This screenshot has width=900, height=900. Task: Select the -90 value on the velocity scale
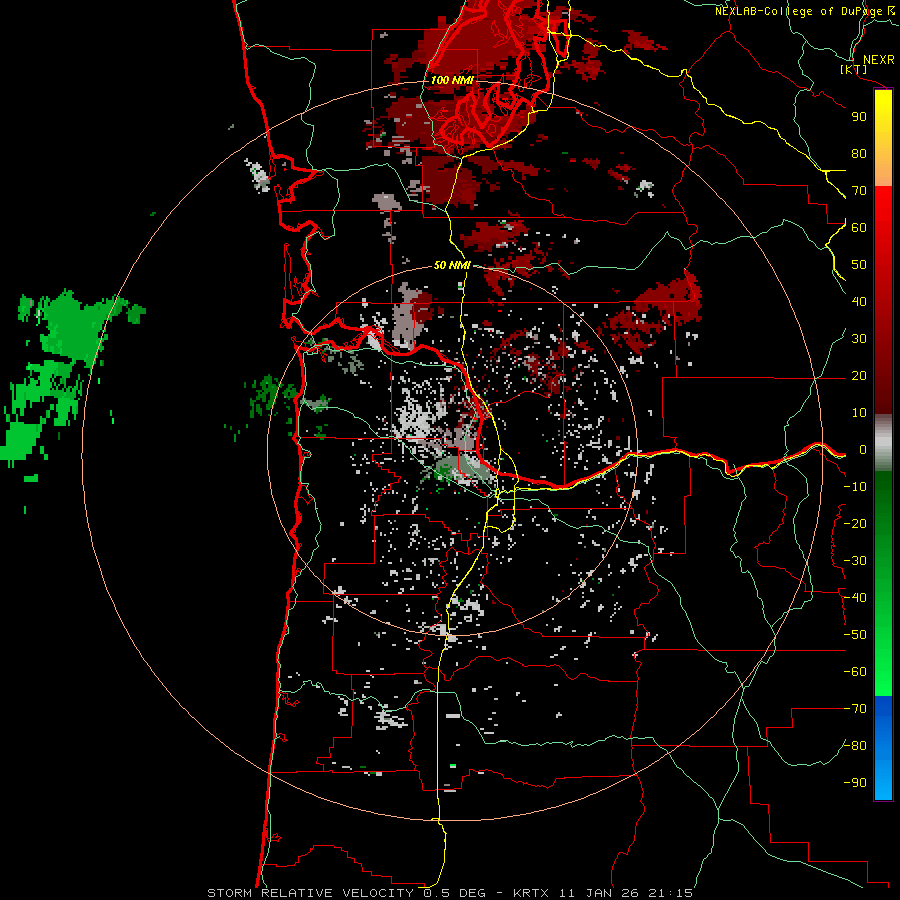(x=855, y=783)
